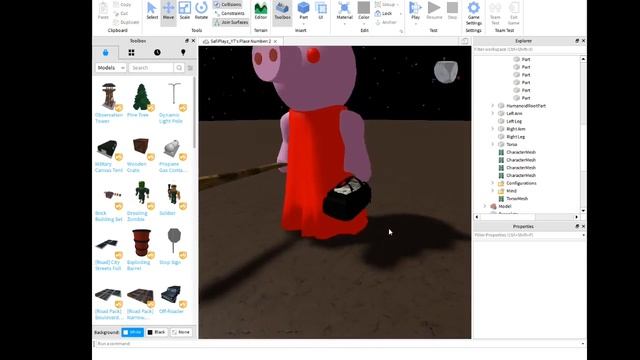Expand Torso node in Explorer

493,144
